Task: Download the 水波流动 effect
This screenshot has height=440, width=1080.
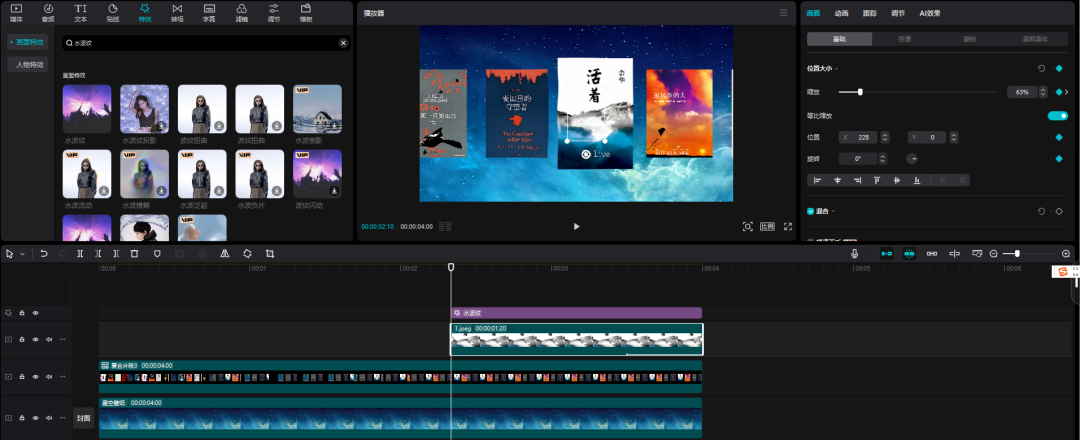Action: tap(103, 191)
